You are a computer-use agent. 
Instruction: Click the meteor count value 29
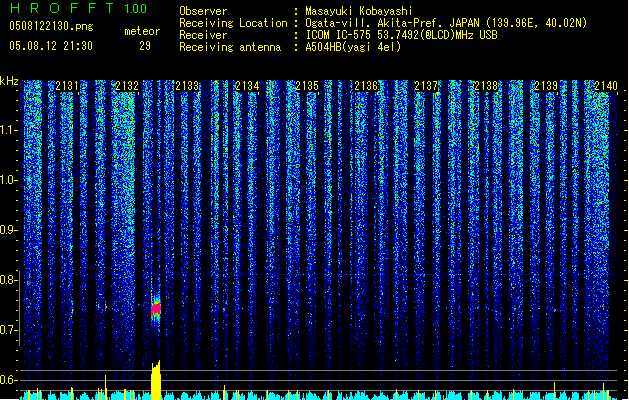(145, 46)
